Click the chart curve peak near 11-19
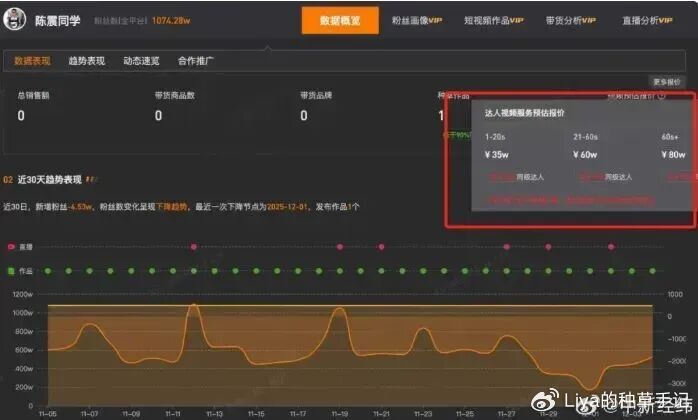This screenshot has width=698, height=420. [340, 309]
